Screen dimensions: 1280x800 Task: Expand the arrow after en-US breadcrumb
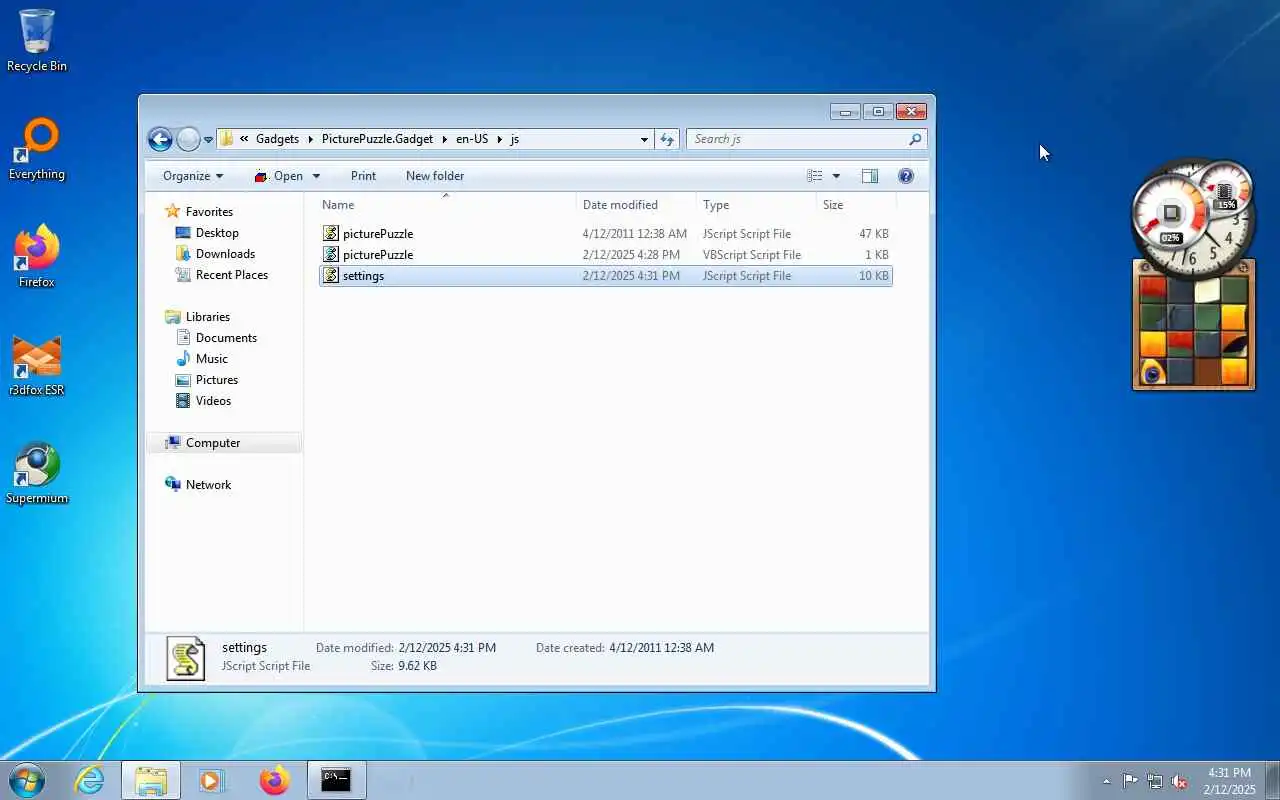coord(500,139)
